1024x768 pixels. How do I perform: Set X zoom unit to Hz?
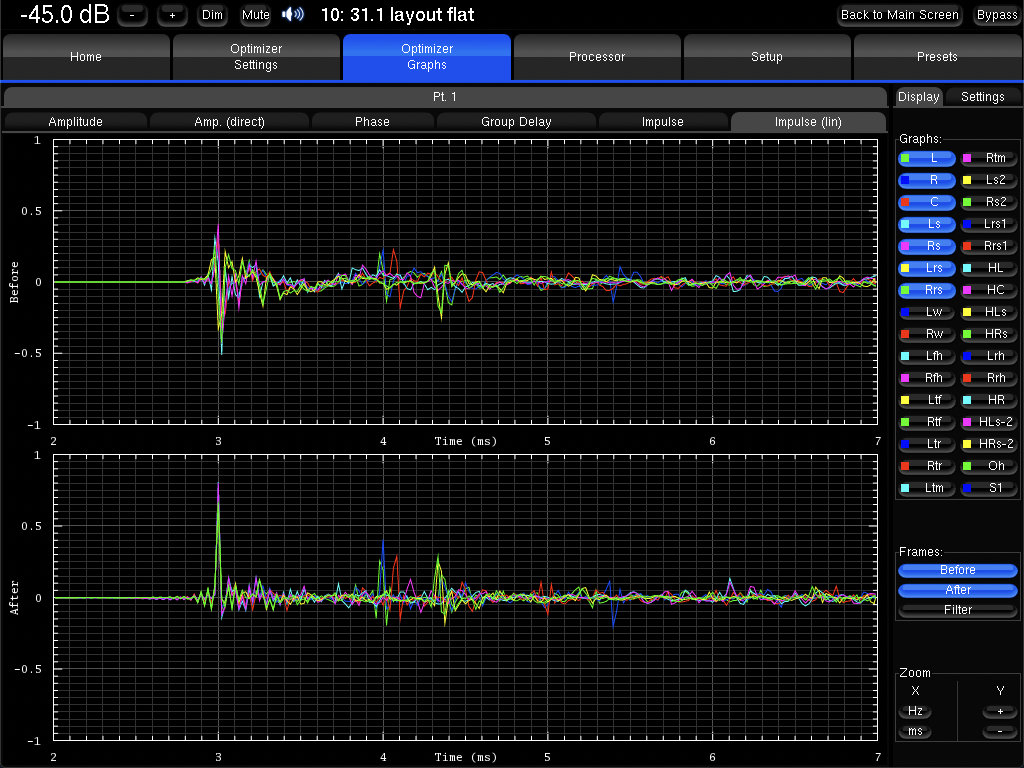pyautogui.click(x=915, y=711)
